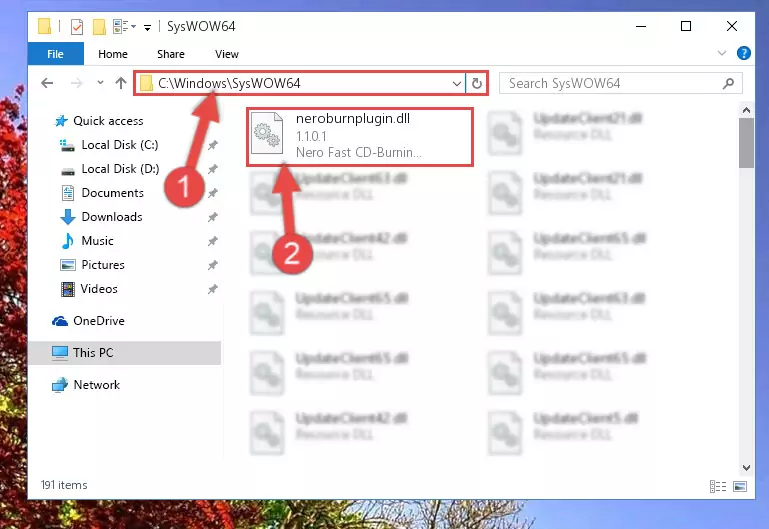Open the Home ribbon tab
Viewport: 769px width, 529px height.
(113, 54)
